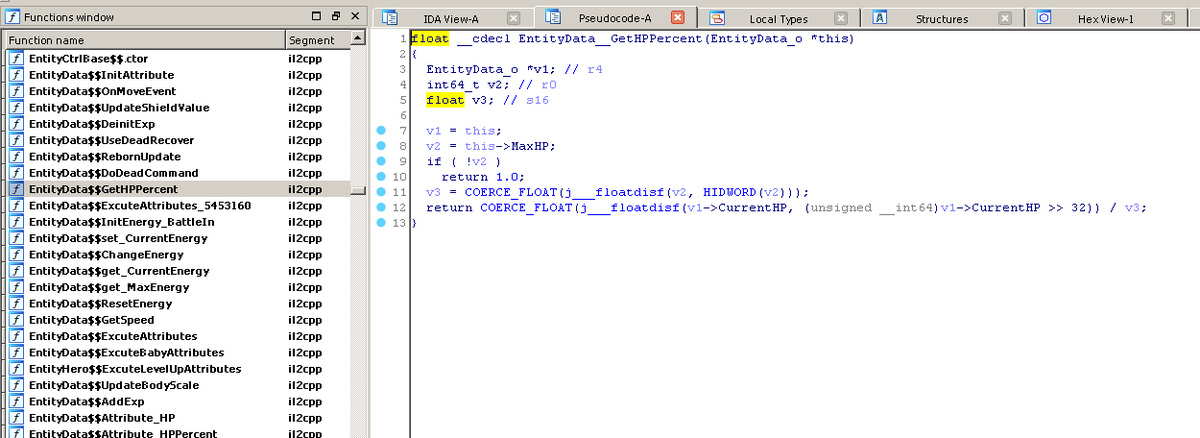Toggle breakpoint dot on line 7
The width and height of the screenshot is (1200, 438).
point(381,131)
